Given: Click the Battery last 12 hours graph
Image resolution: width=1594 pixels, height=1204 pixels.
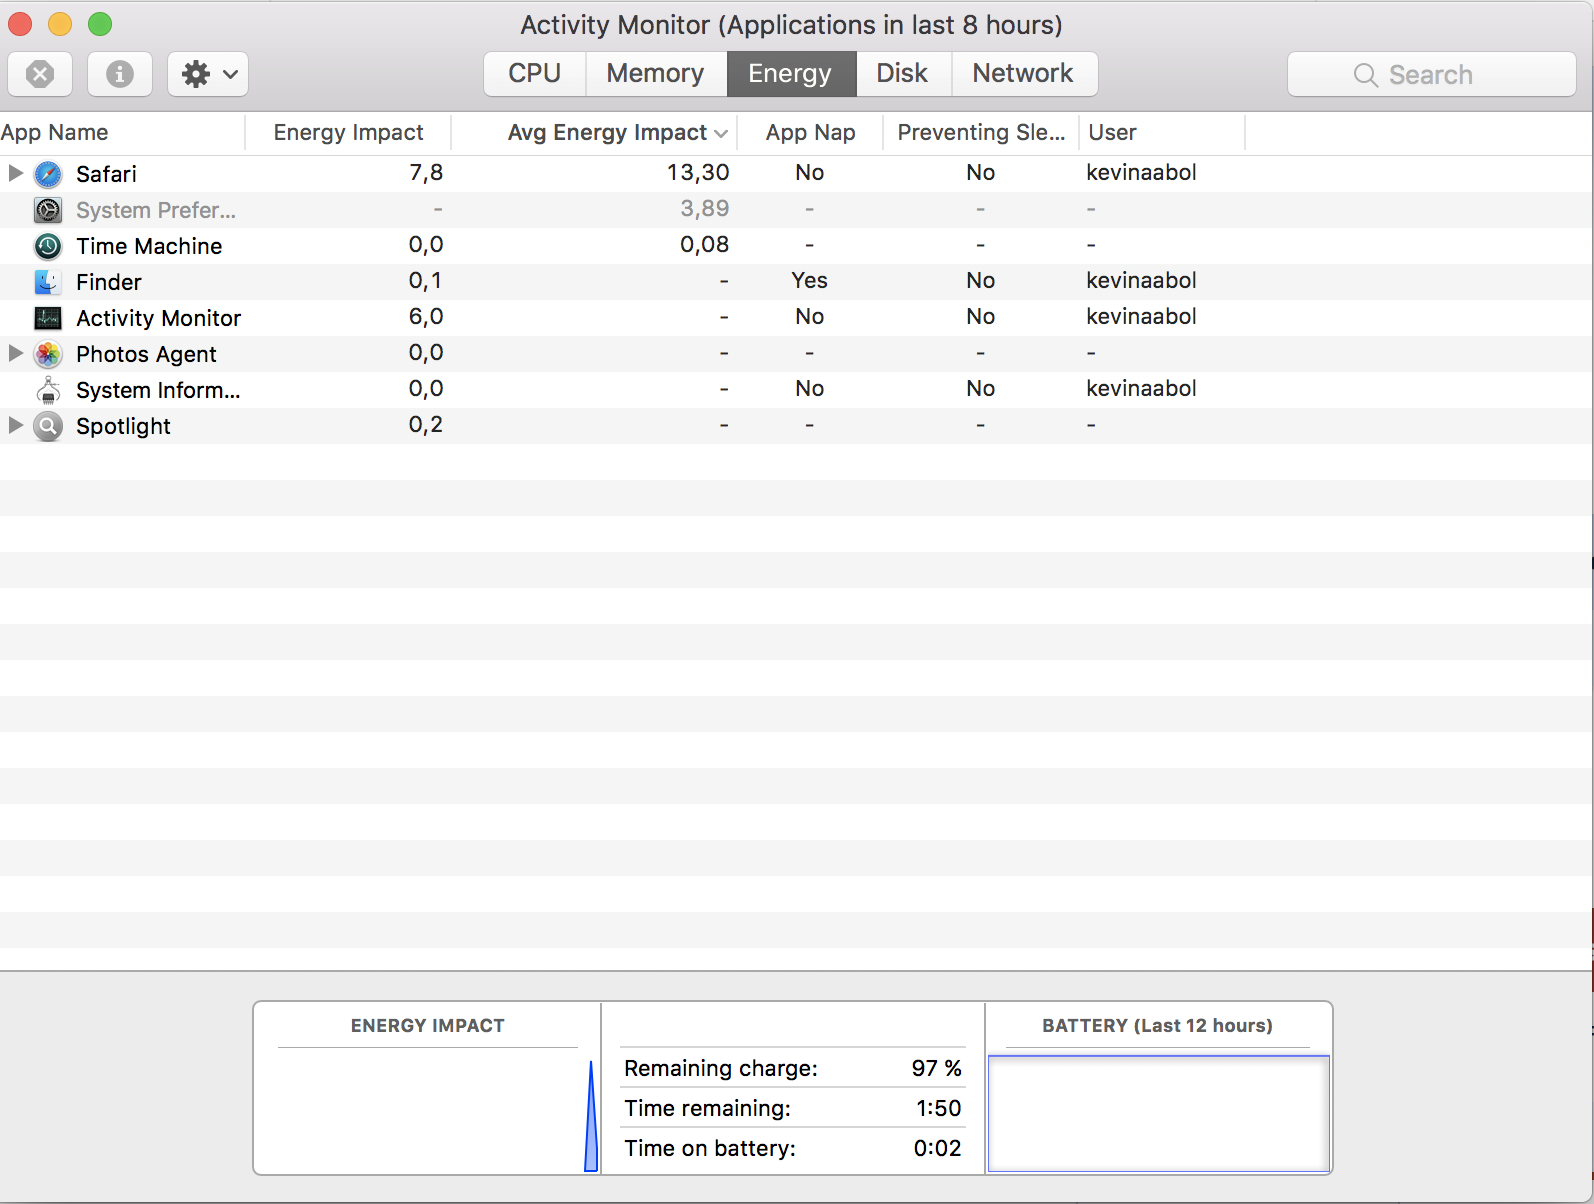Looking at the screenshot, I should [1159, 1113].
